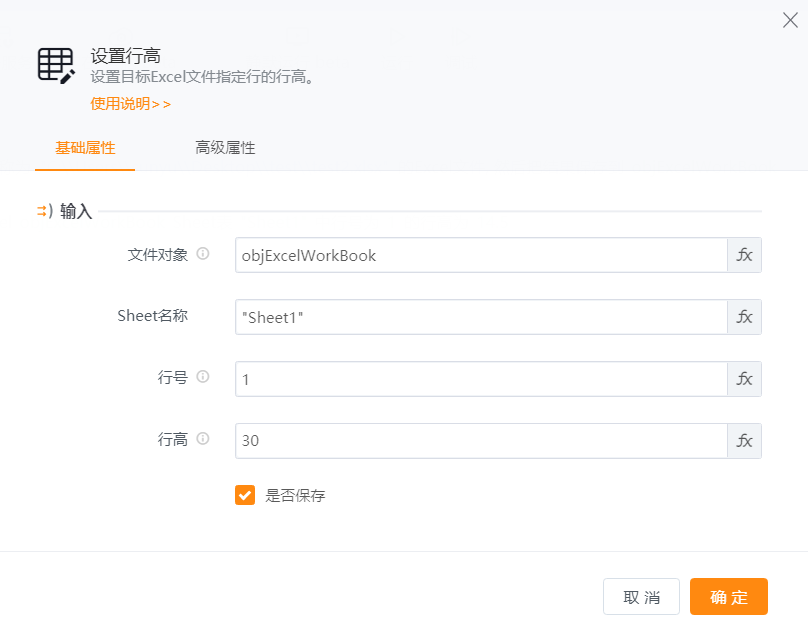The height and width of the screenshot is (620, 808).
Task: Uncheck the 是否保存 checkbox
Action: (245, 495)
